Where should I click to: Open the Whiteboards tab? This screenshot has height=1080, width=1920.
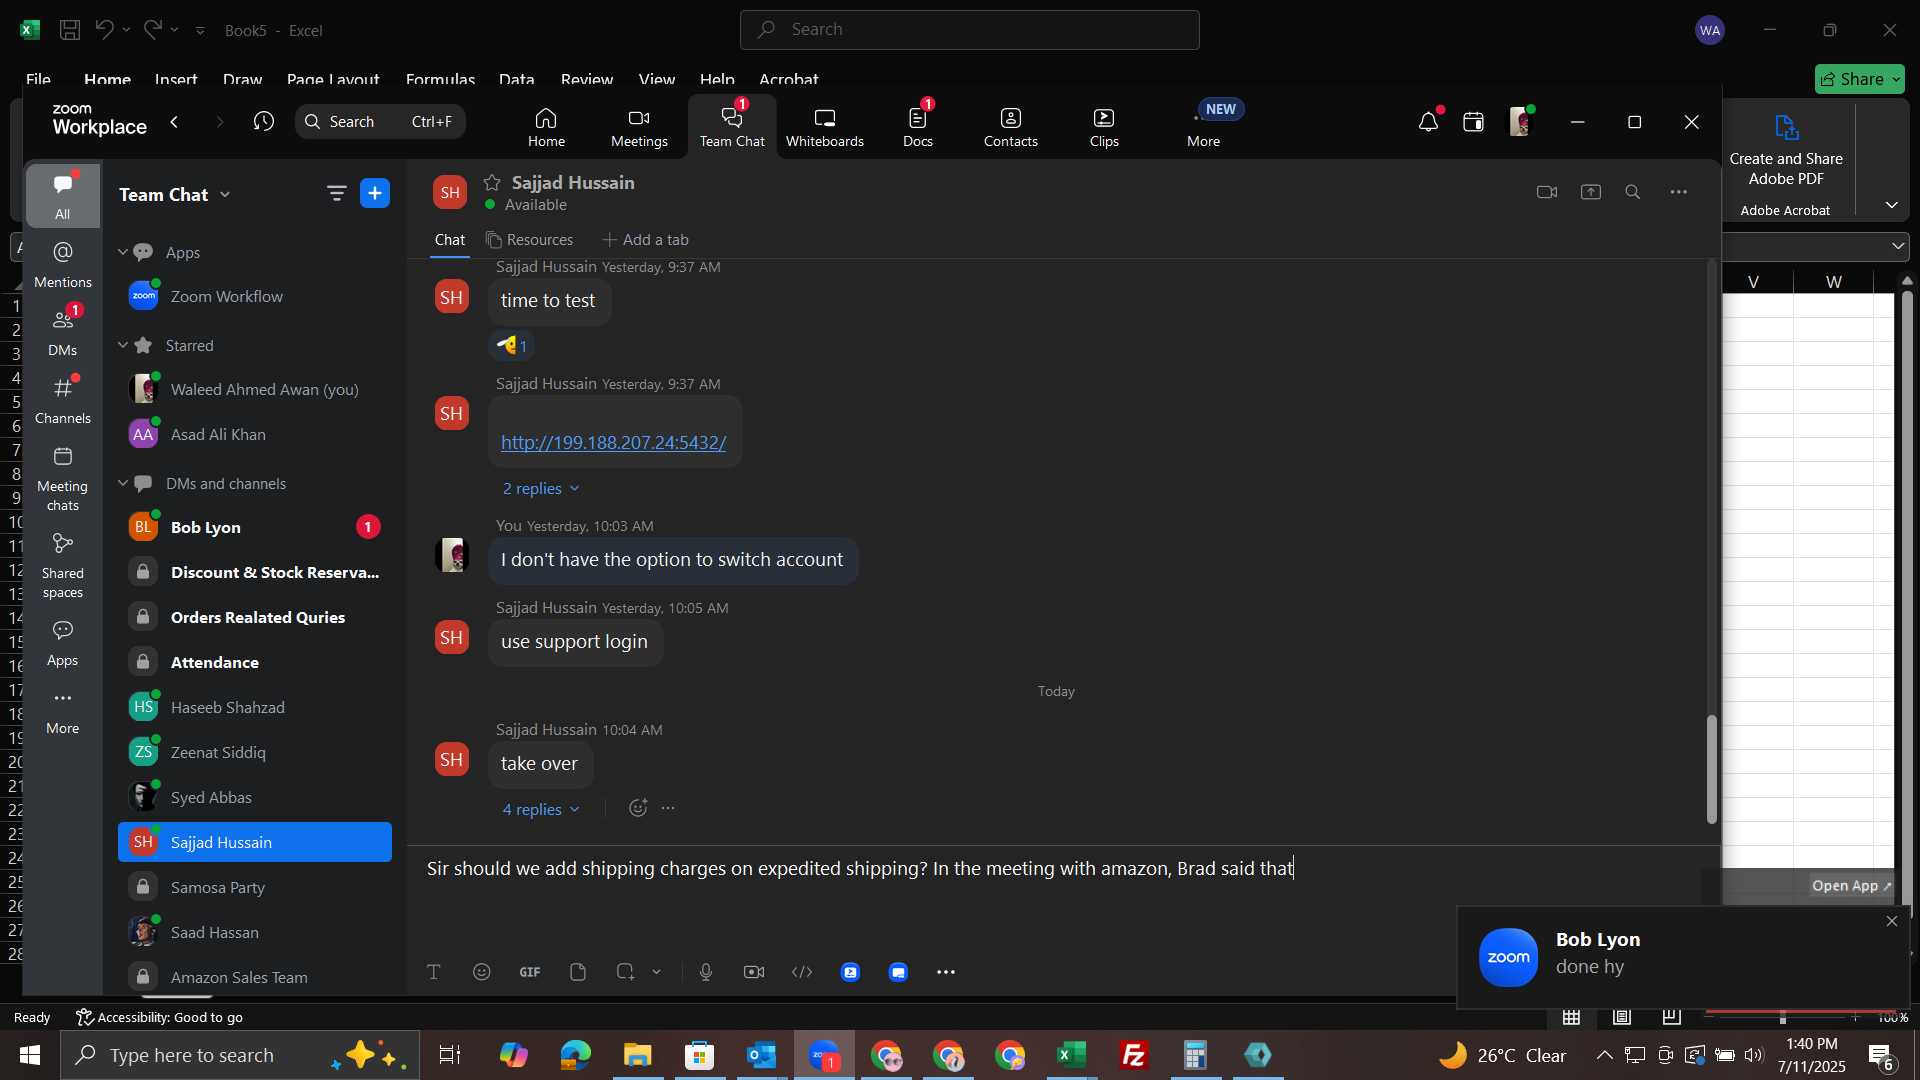point(824,127)
